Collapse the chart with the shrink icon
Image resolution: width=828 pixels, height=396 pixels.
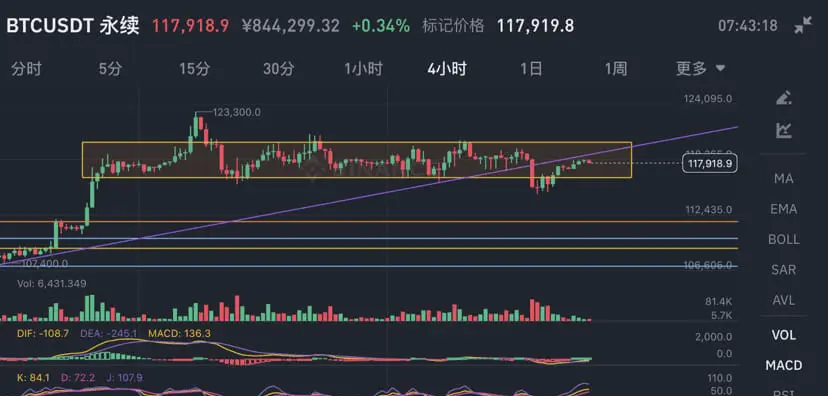pyautogui.click(x=803, y=25)
